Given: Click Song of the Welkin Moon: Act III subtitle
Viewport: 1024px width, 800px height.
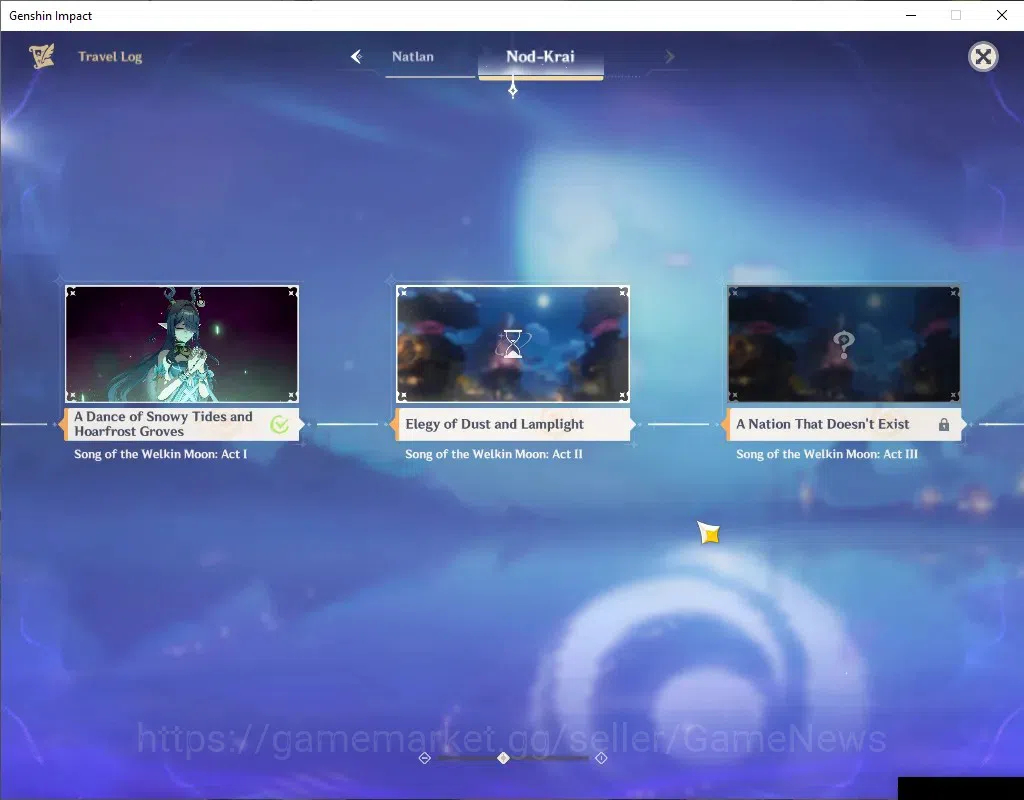Looking at the screenshot, I should 827,454.
